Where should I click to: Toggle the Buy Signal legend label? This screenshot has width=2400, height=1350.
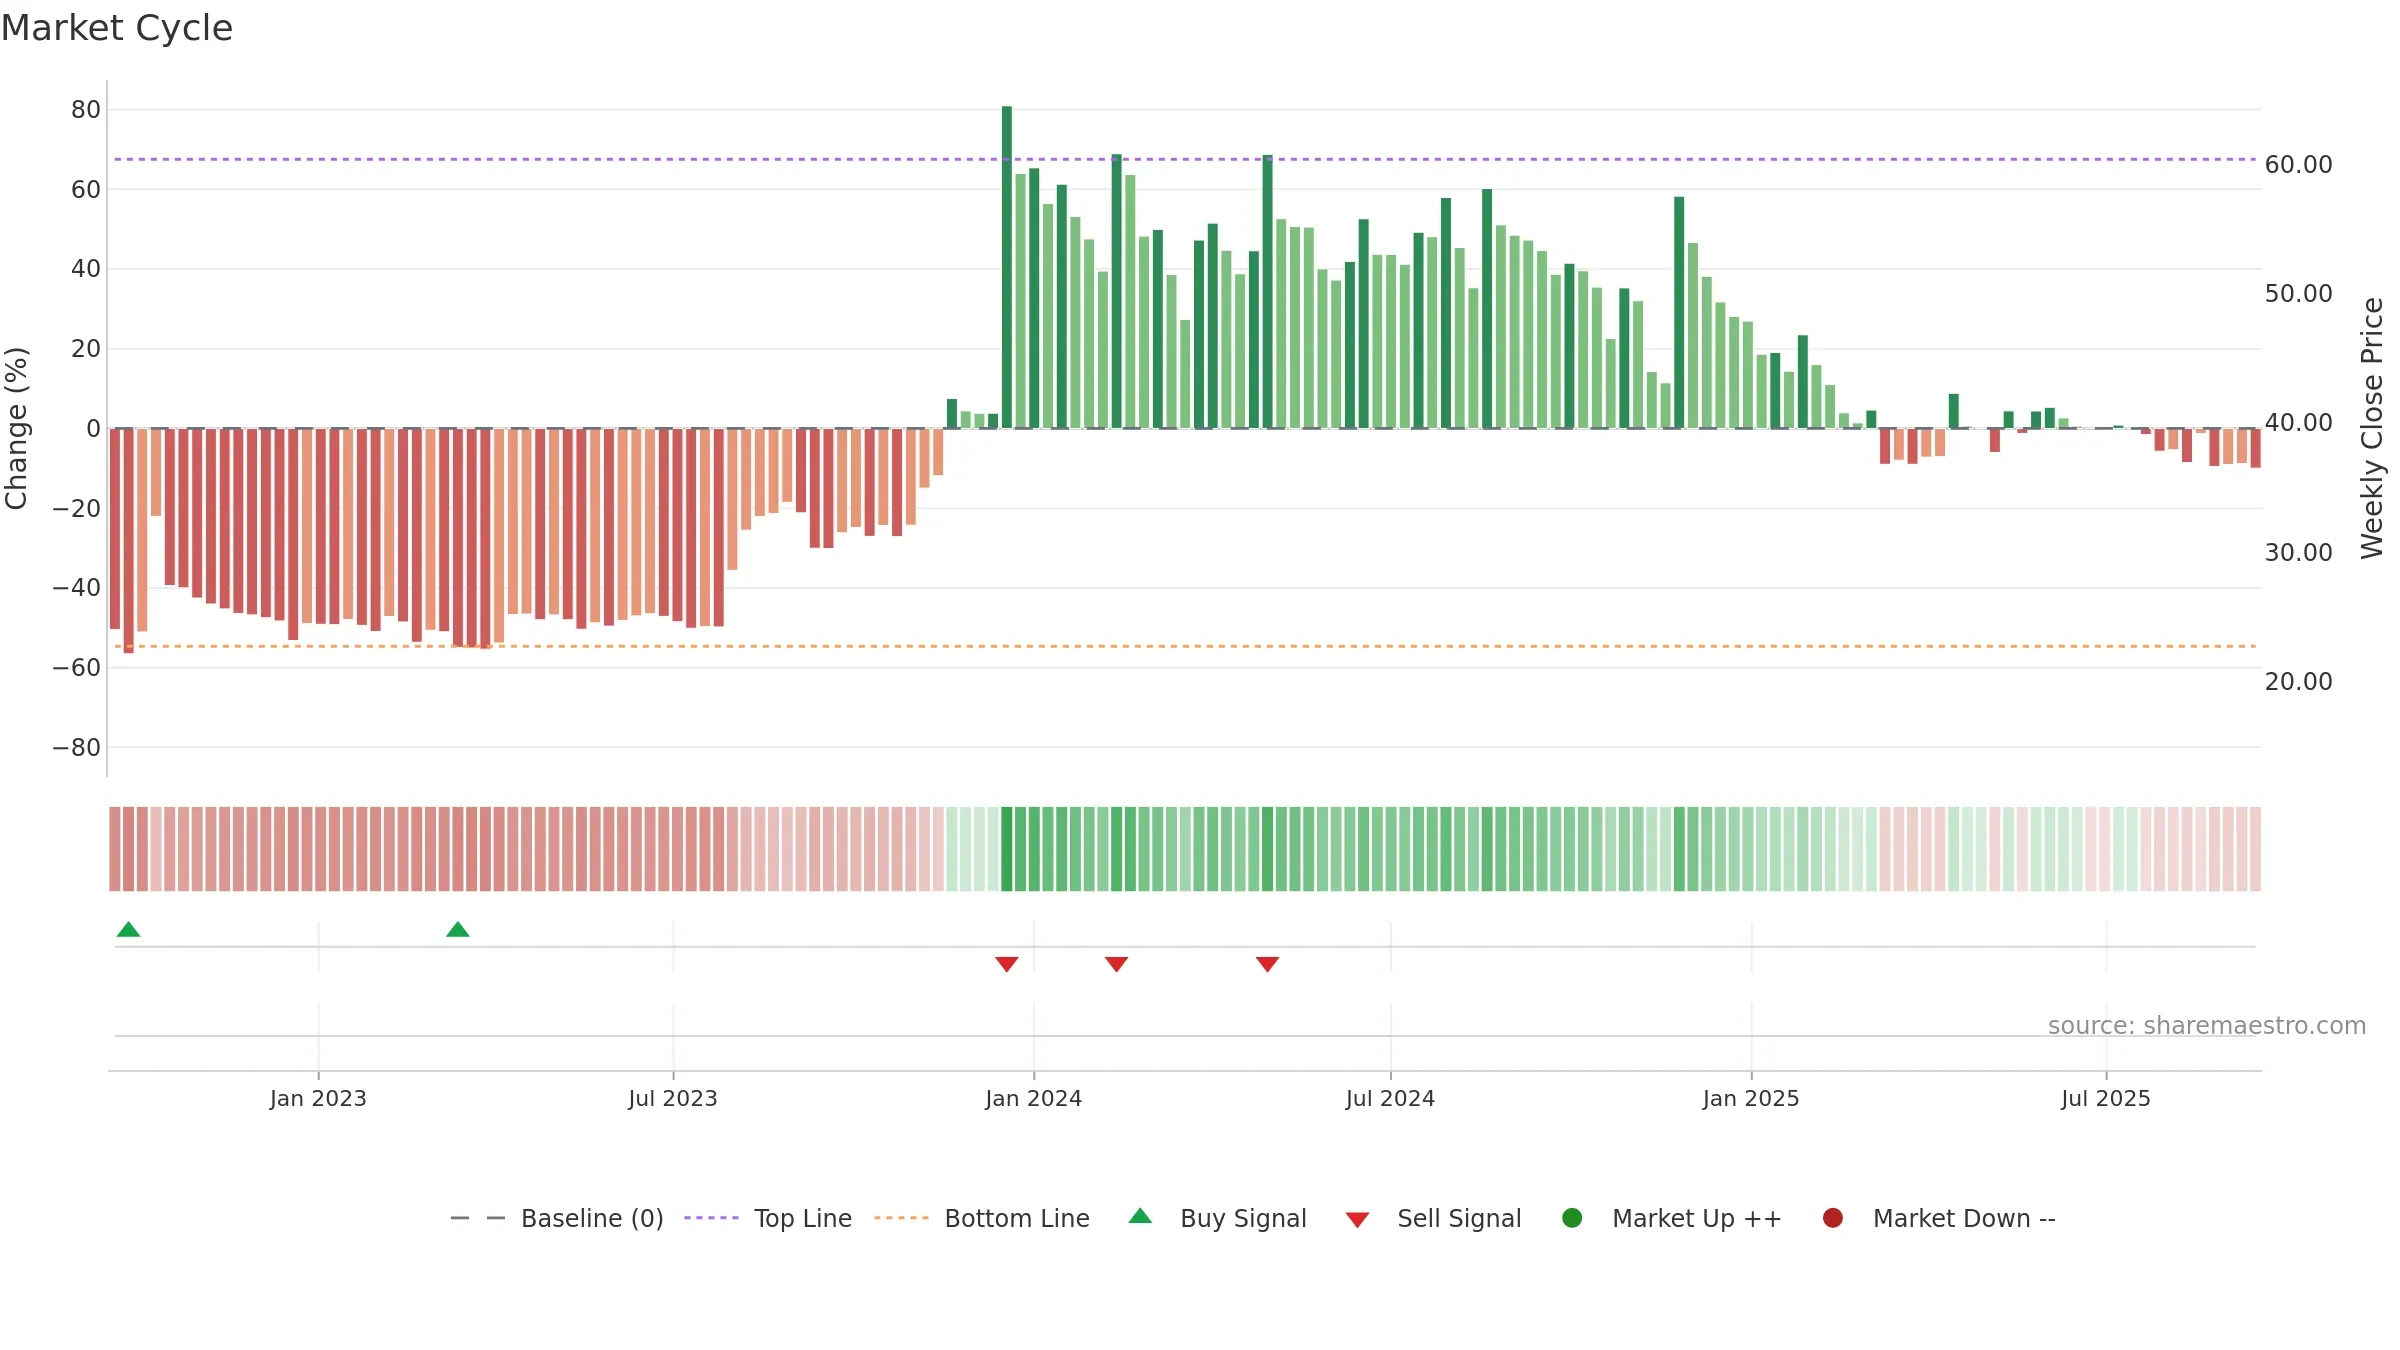point(1243,1218)
